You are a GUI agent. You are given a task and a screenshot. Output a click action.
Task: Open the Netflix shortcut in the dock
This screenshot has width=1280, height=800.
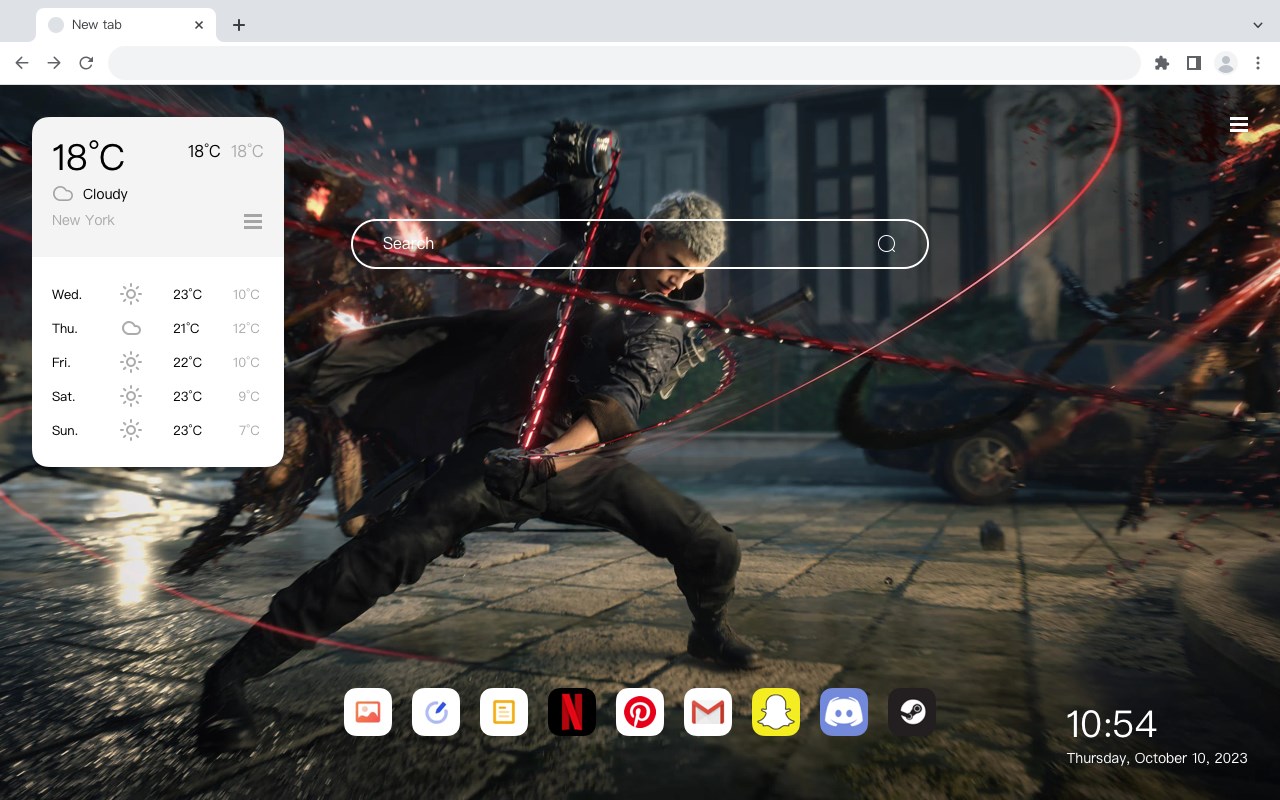tap(572, 712)
